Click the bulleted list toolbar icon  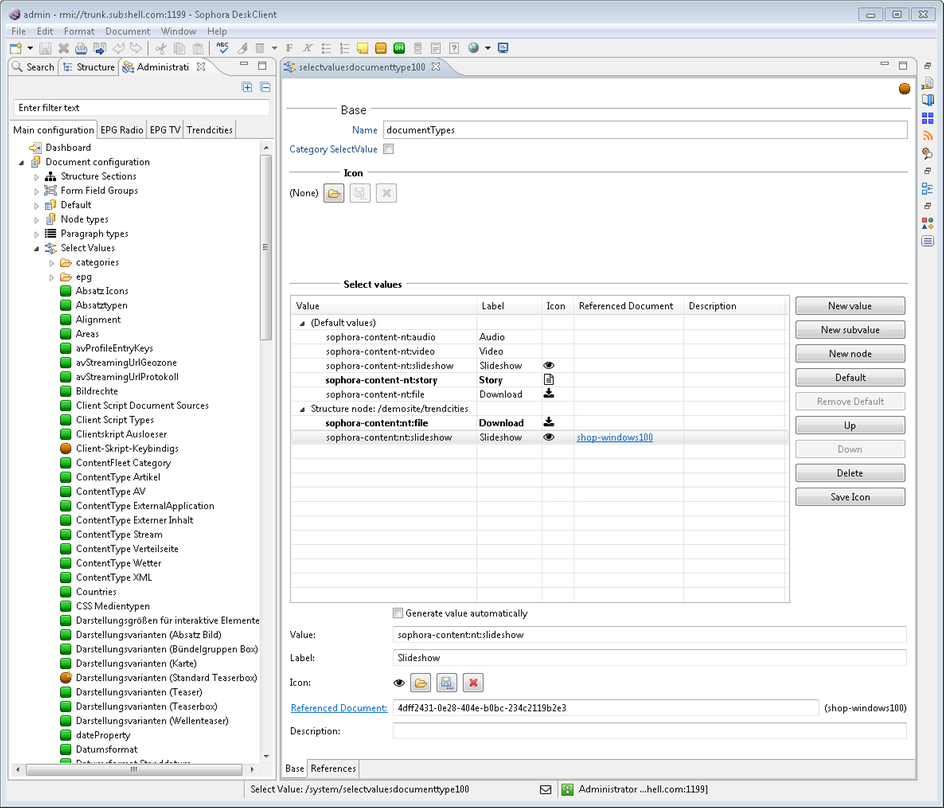(x=326, y=48)
